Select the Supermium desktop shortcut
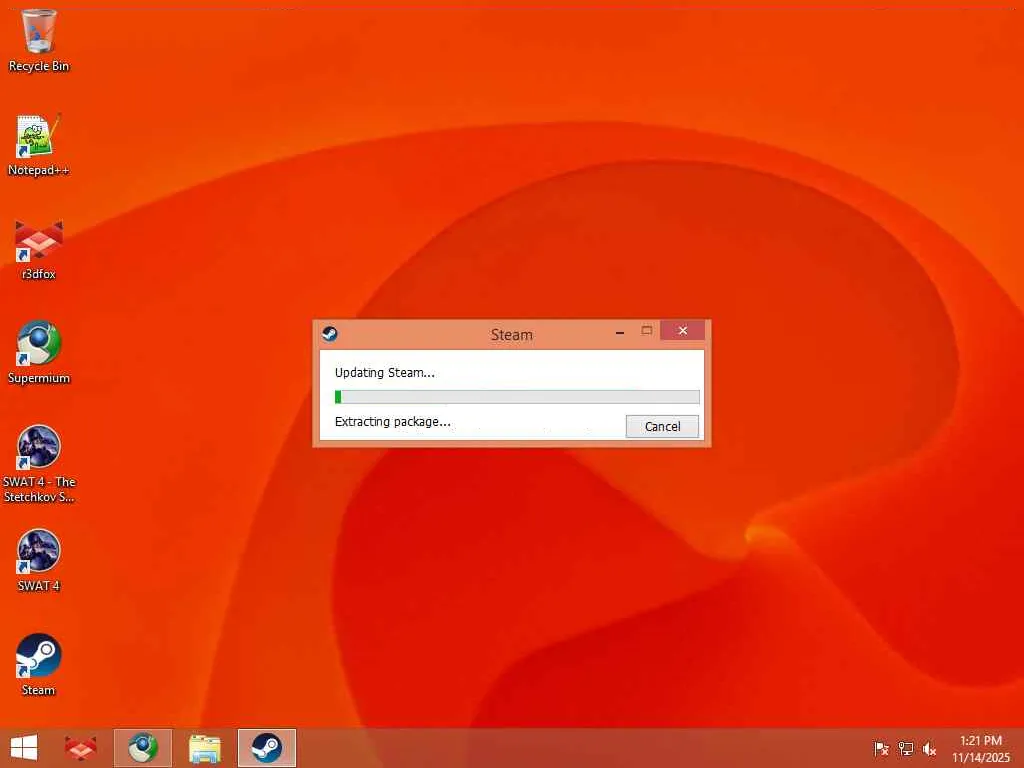This screenshot has width=1024, height=768. click(x=39, y=353)
